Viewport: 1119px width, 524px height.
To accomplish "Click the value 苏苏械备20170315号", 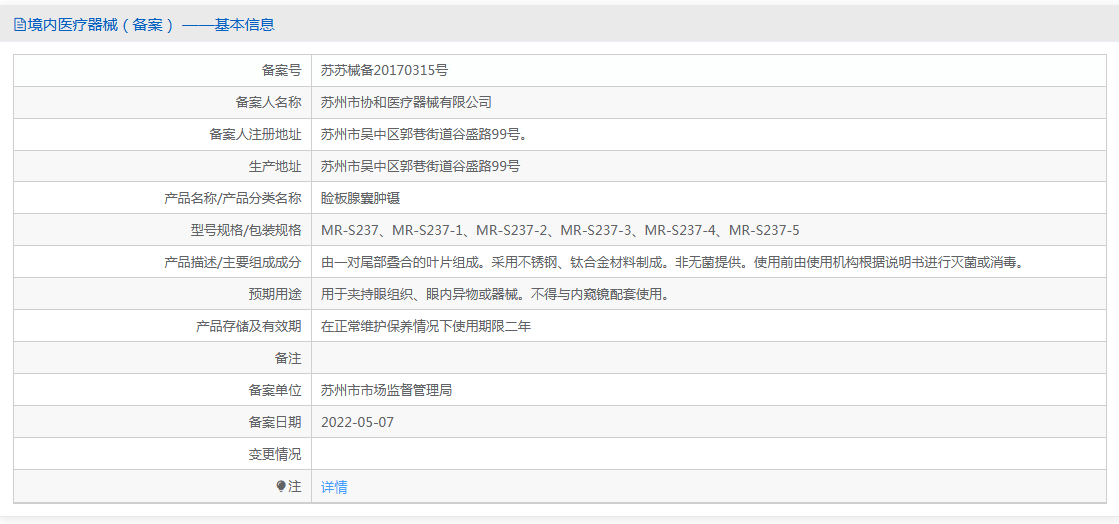I will coord(384,71).
